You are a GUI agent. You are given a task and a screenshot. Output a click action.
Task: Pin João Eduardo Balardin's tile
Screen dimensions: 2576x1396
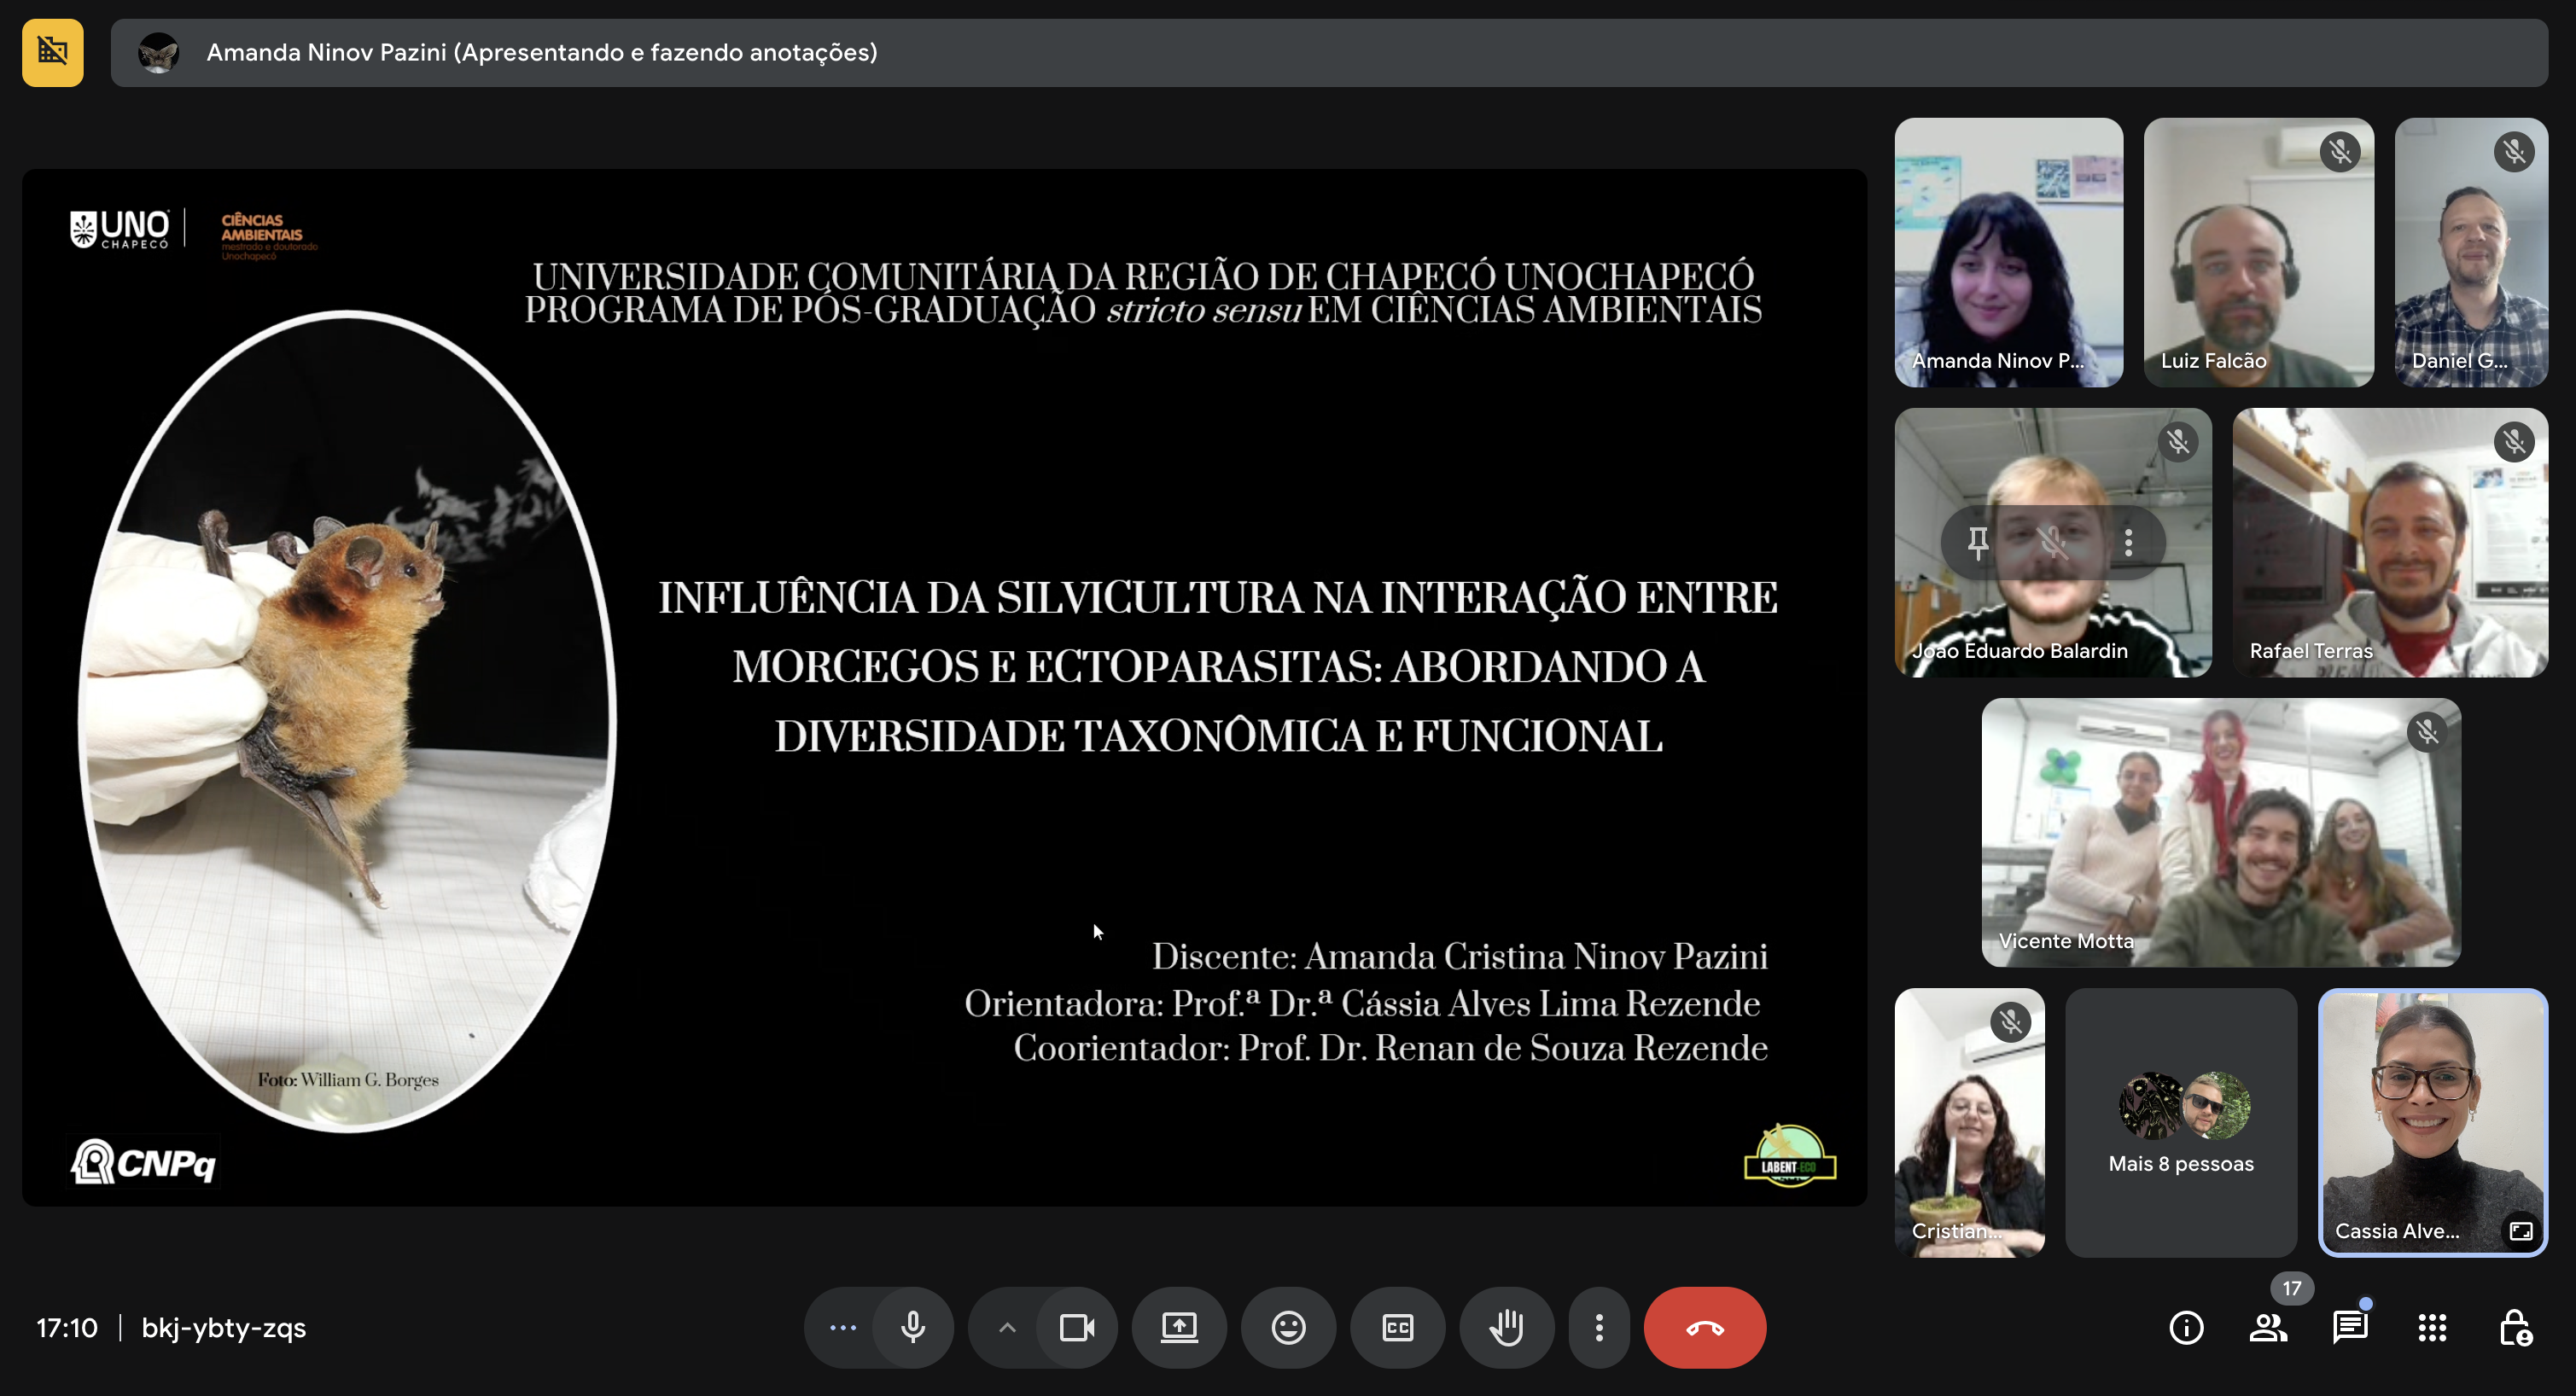coord(1978,542)
